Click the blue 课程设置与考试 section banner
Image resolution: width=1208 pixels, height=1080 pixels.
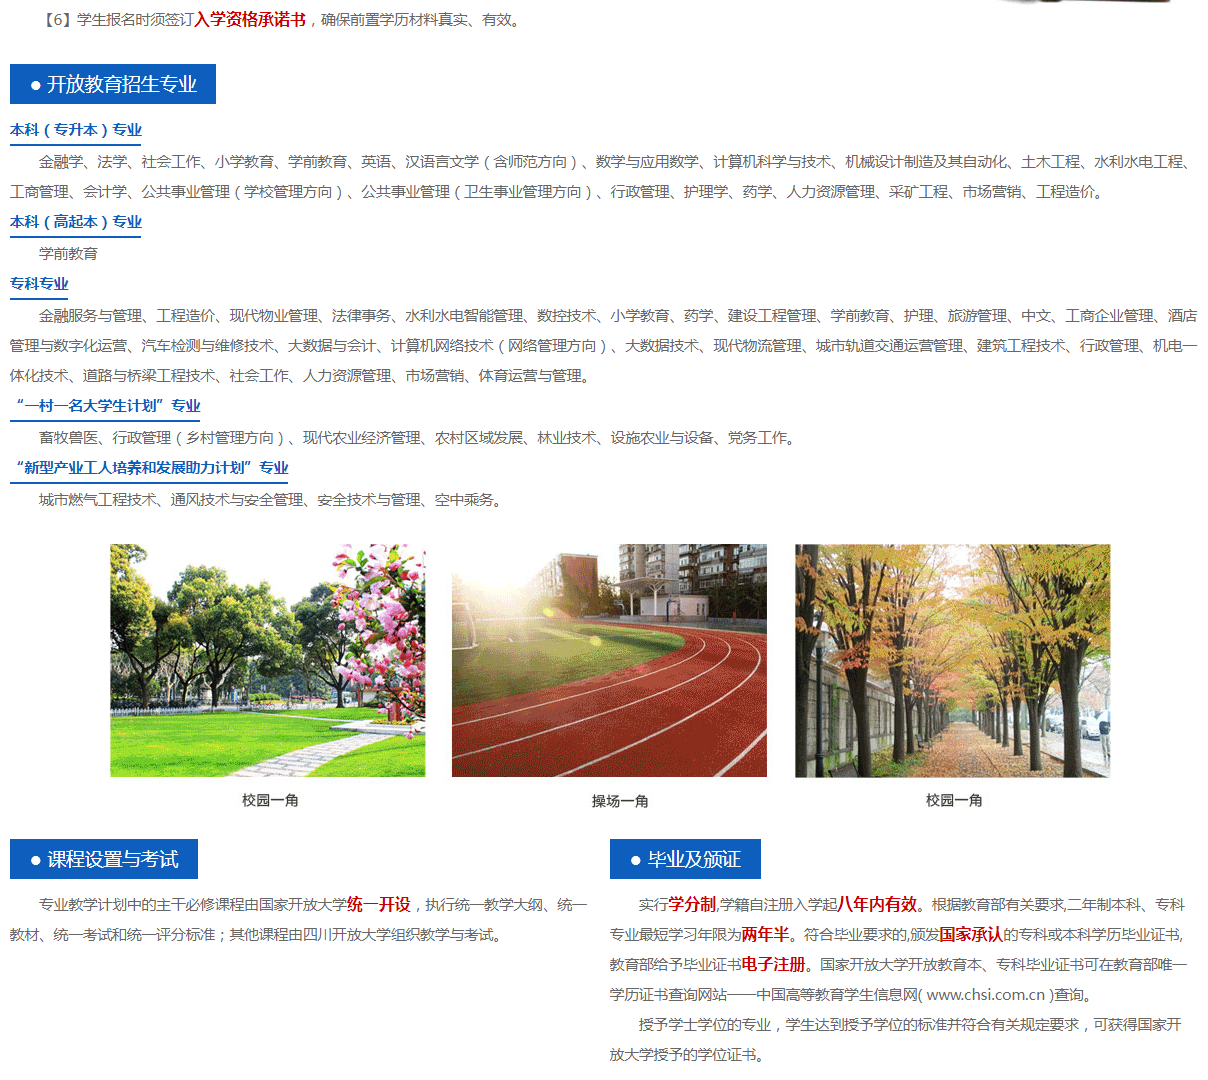click(105, 858)
